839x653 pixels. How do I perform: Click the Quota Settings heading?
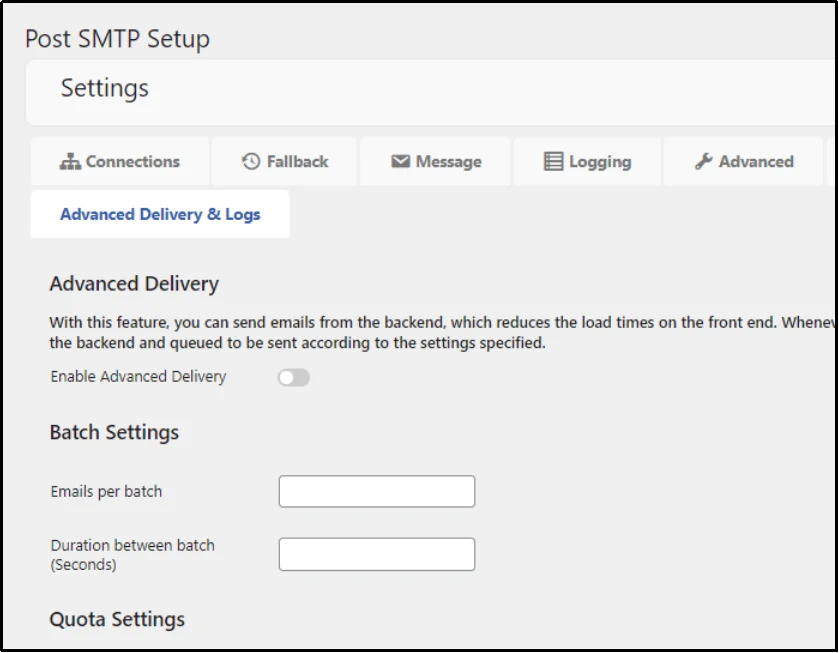tap(116, 619)
